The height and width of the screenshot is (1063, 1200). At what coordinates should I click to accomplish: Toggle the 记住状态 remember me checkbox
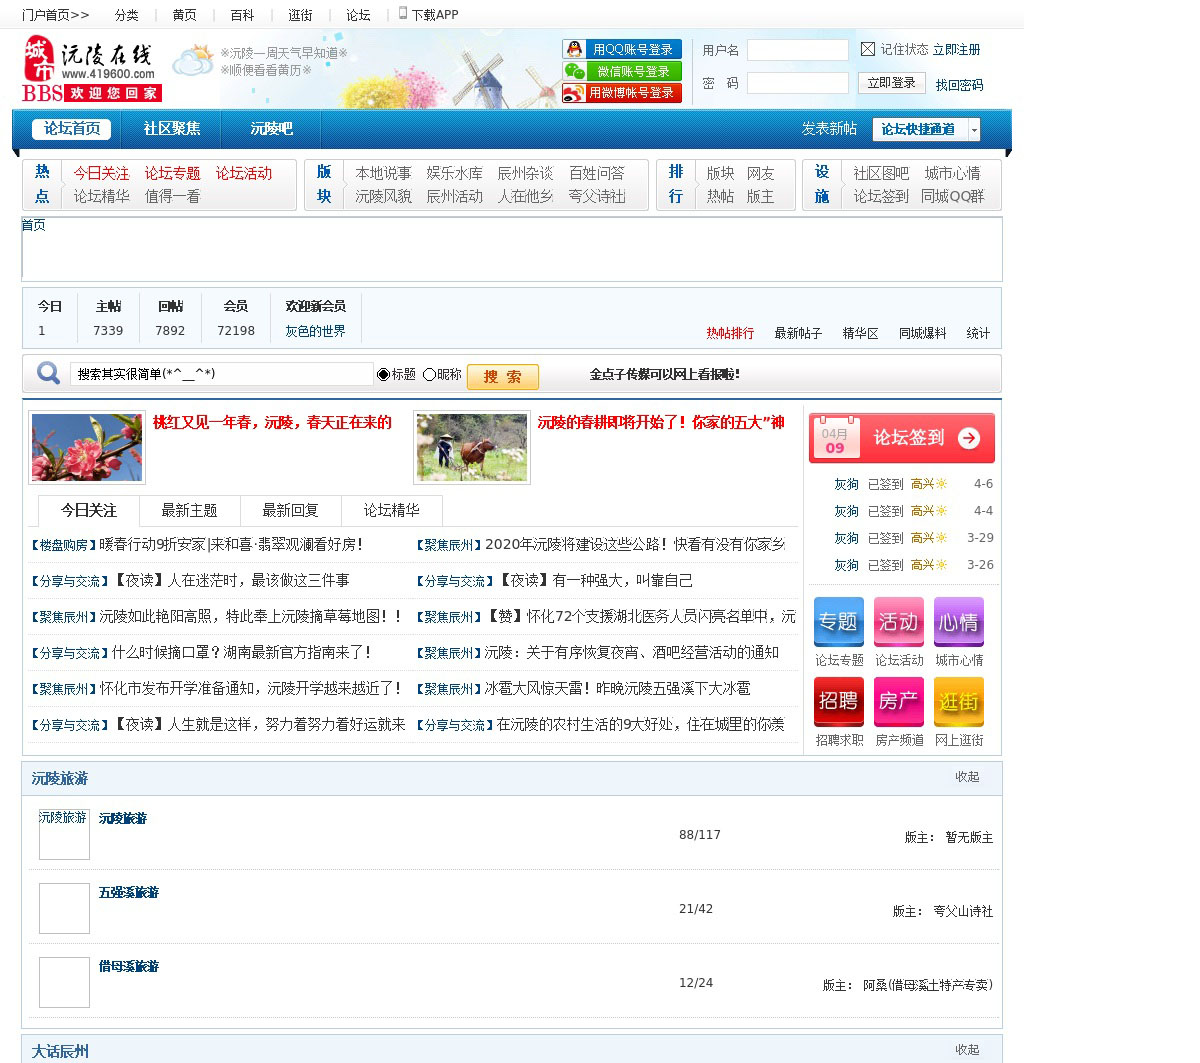(868, 49)
